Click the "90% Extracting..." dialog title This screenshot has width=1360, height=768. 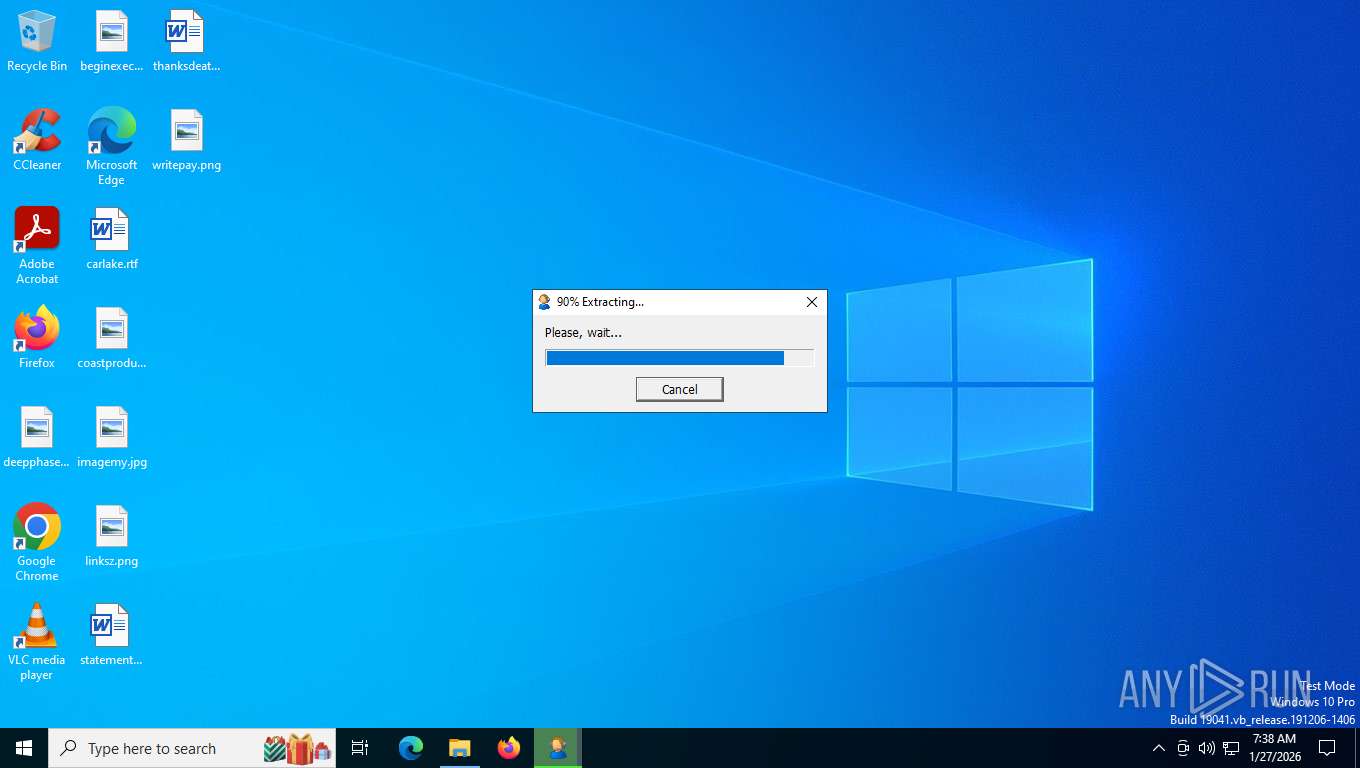(600, 302)
